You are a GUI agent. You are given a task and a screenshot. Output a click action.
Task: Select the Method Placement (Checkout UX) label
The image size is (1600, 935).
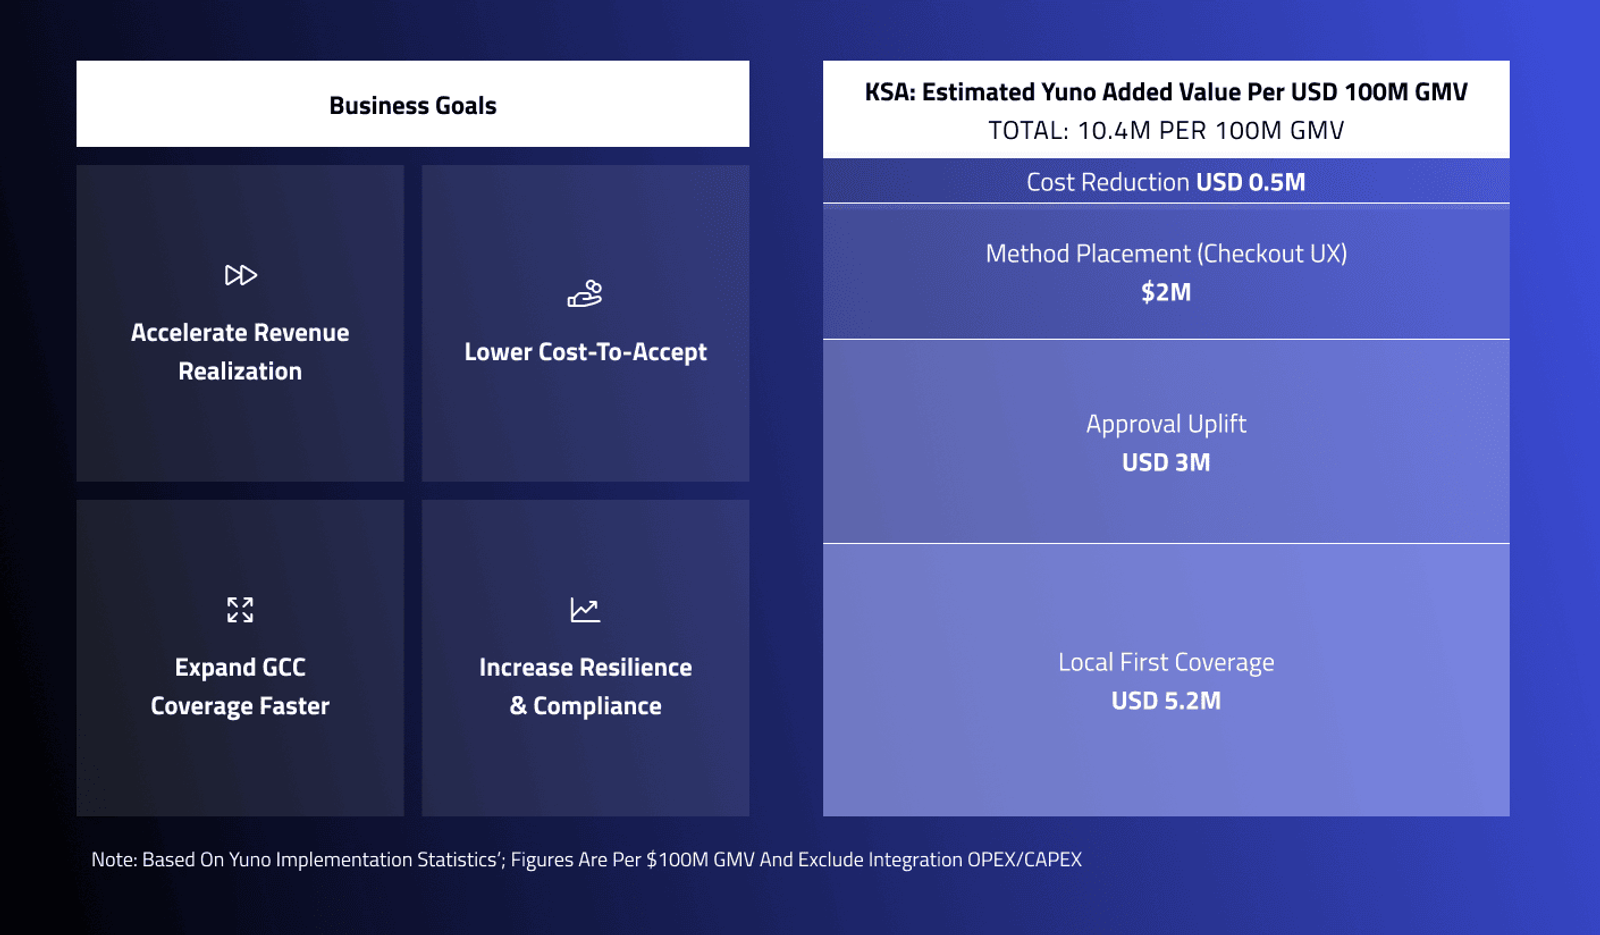[x=1166, y=254]
